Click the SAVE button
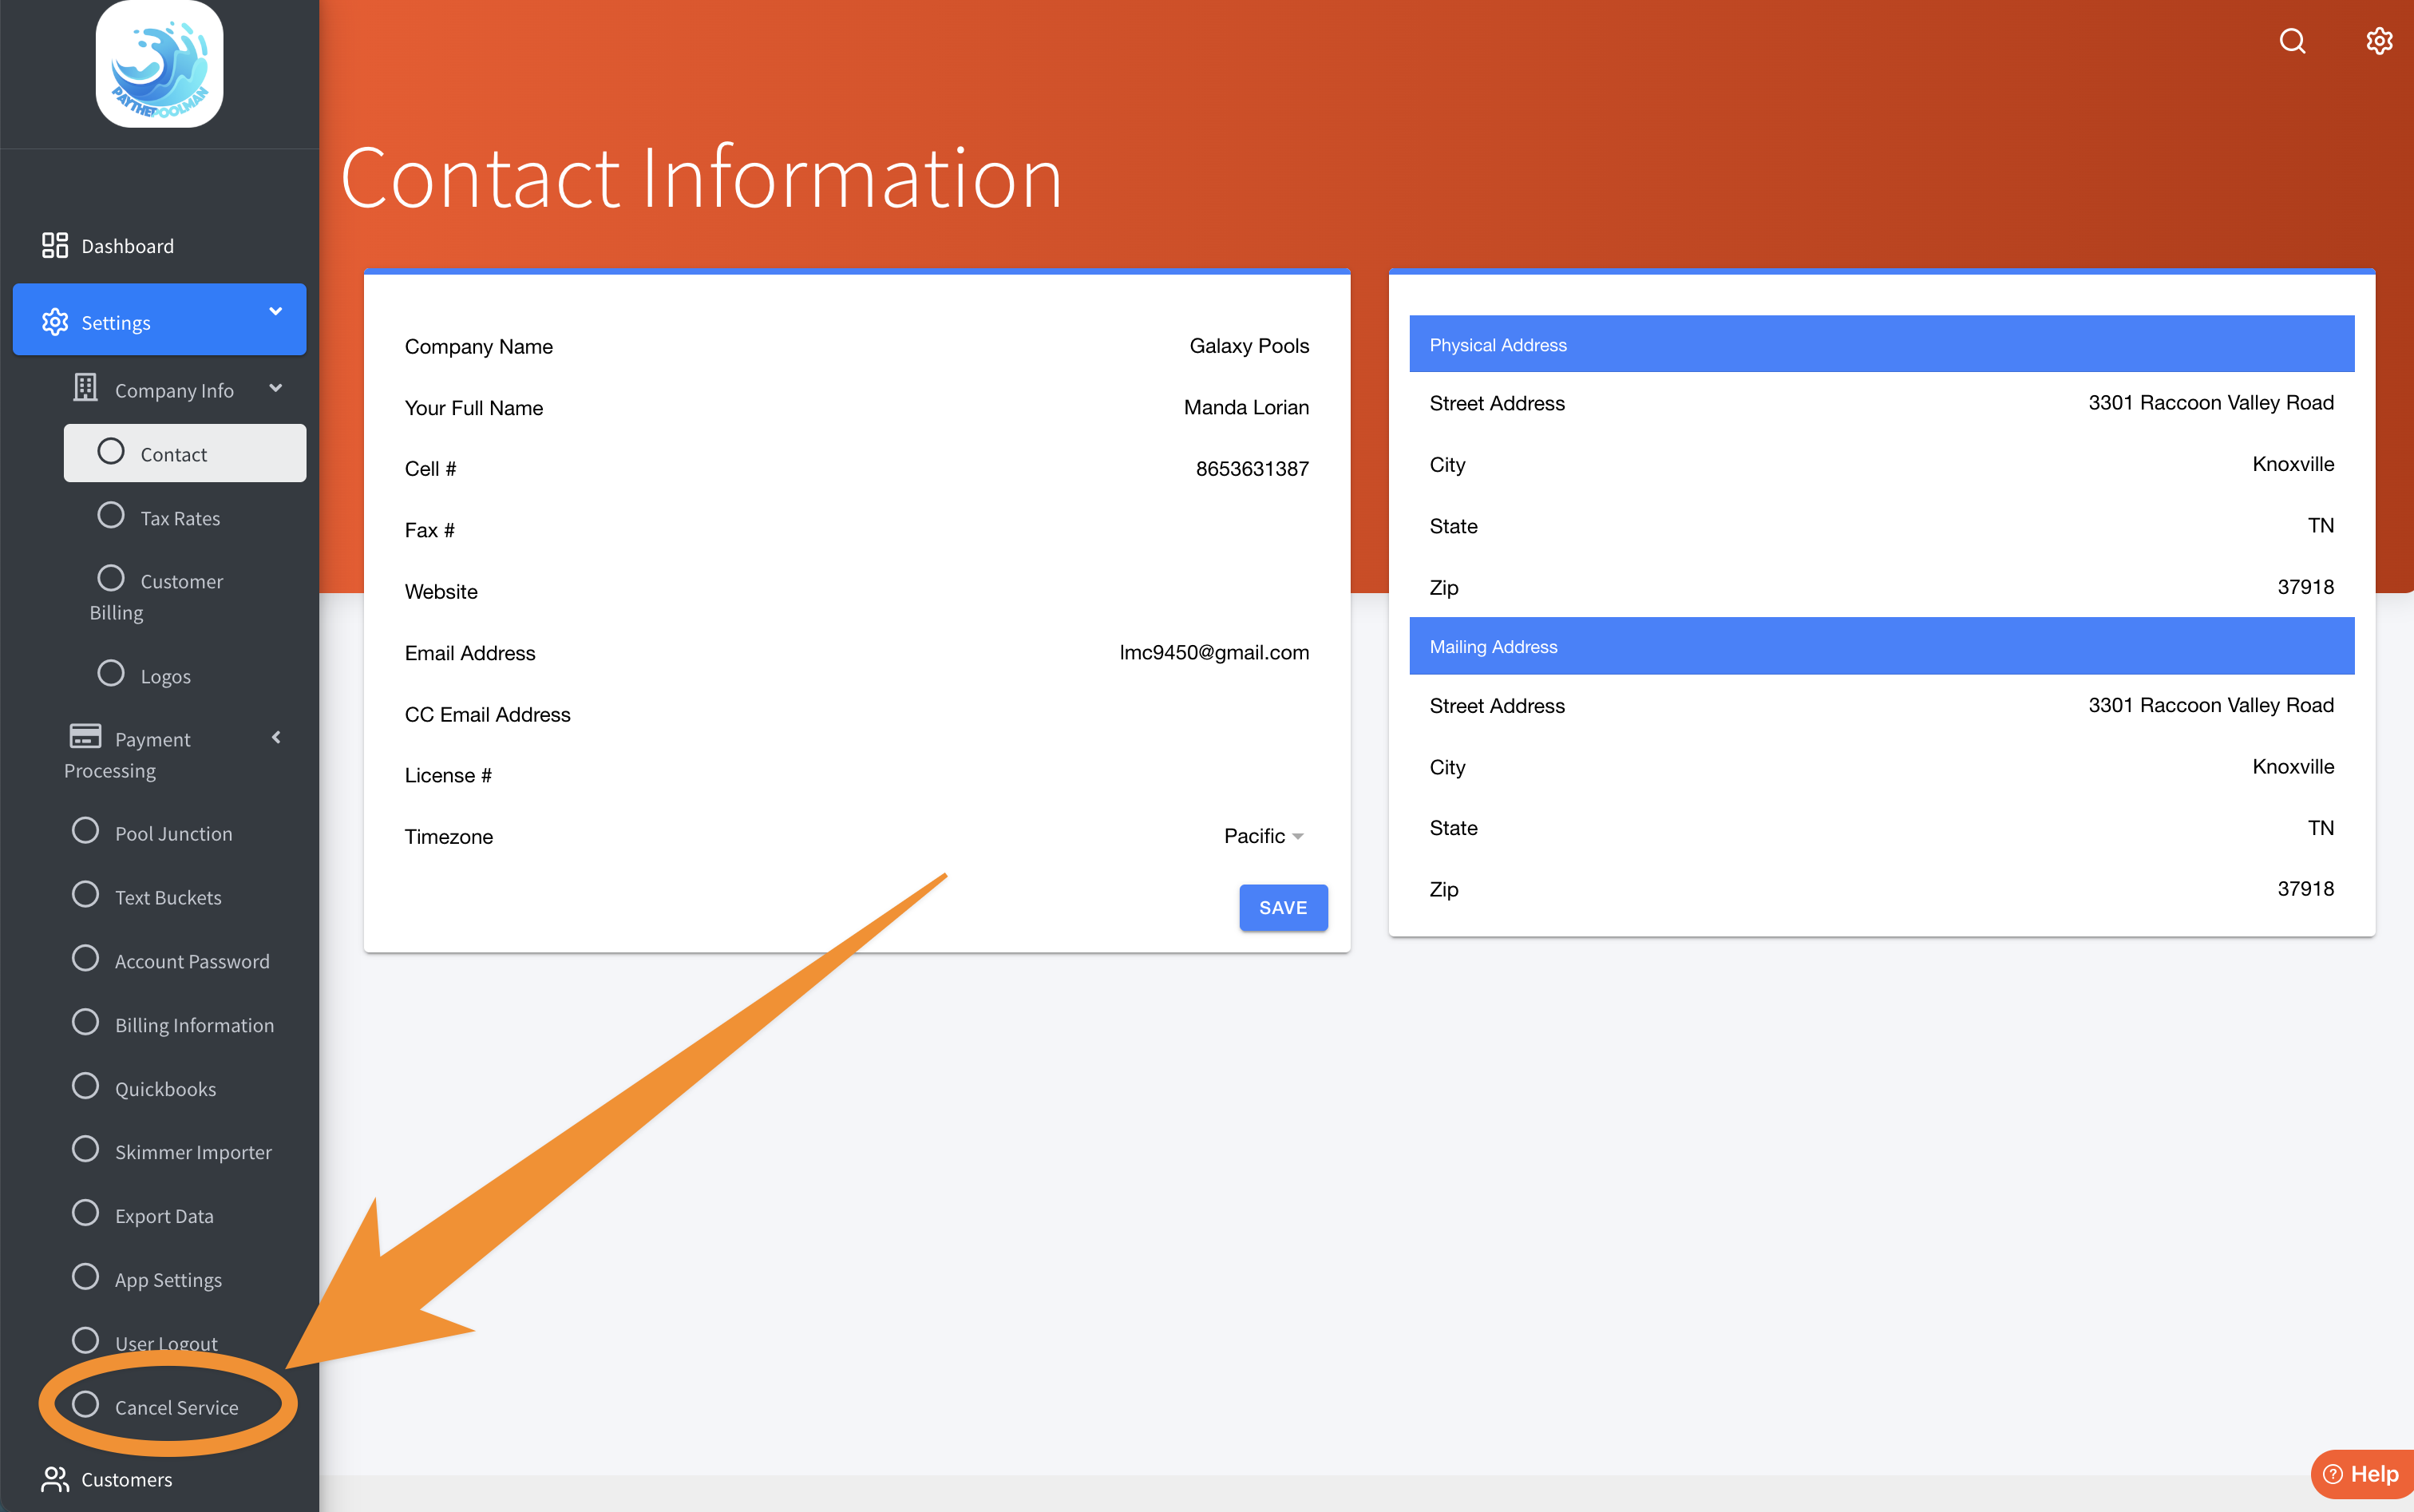The width and height of the screenshot is (2414, 1512). (1283, 907)
